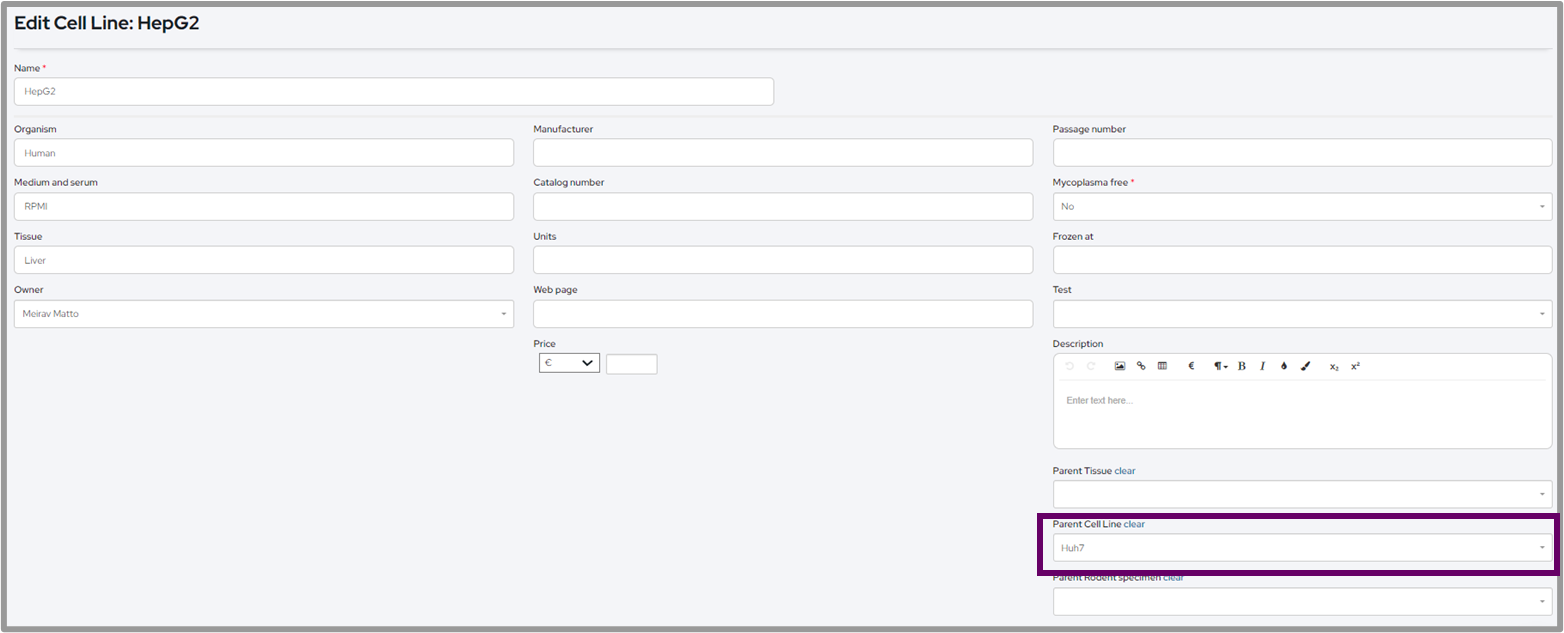Apply subscript formatting in the editor

click(1334, 367)
